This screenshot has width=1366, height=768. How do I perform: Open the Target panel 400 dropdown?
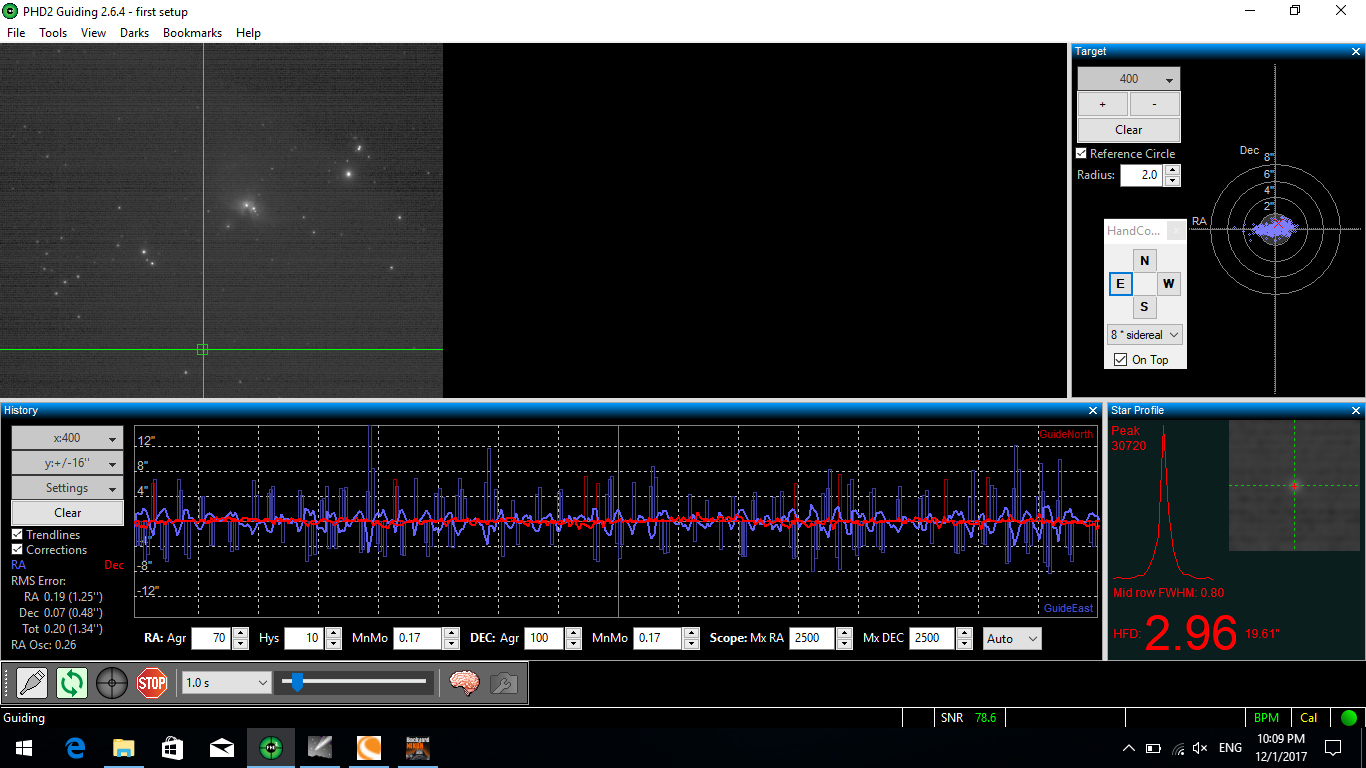[x=1129, y=79]
